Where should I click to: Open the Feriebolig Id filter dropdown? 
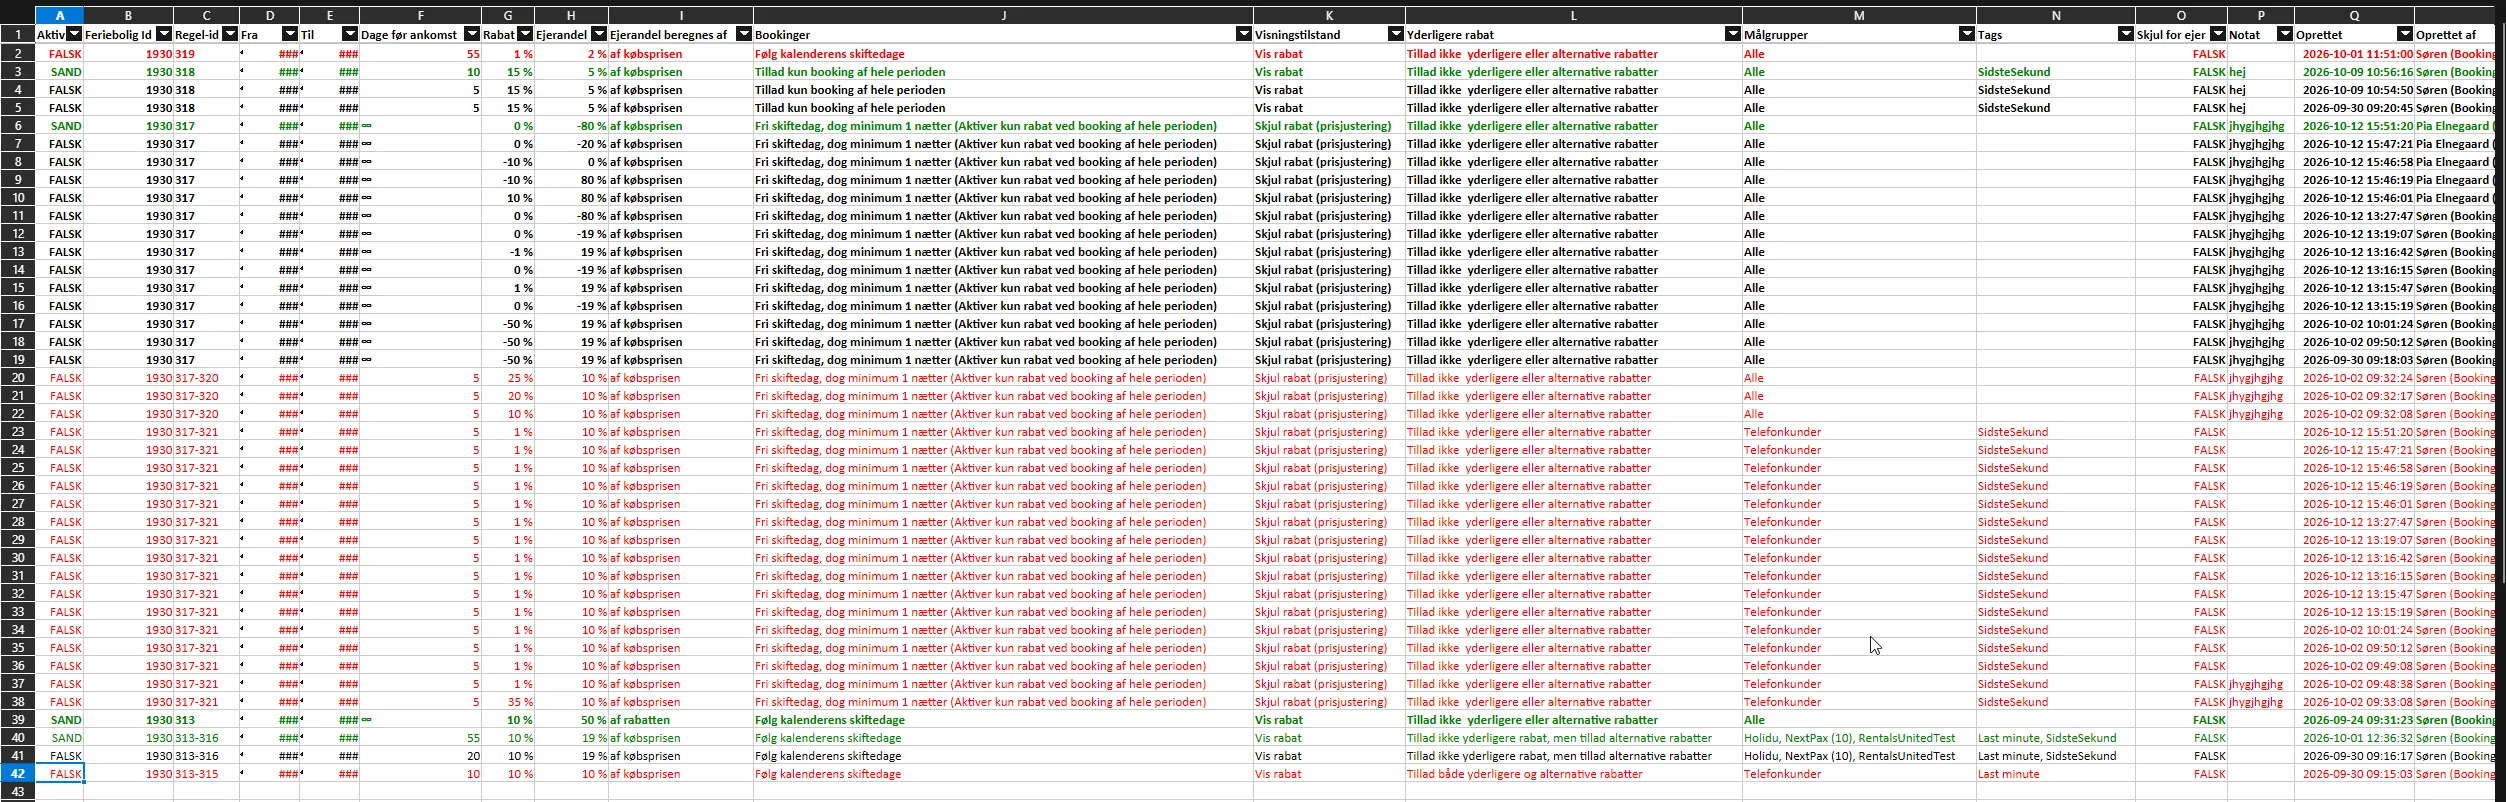pos(164,34)
